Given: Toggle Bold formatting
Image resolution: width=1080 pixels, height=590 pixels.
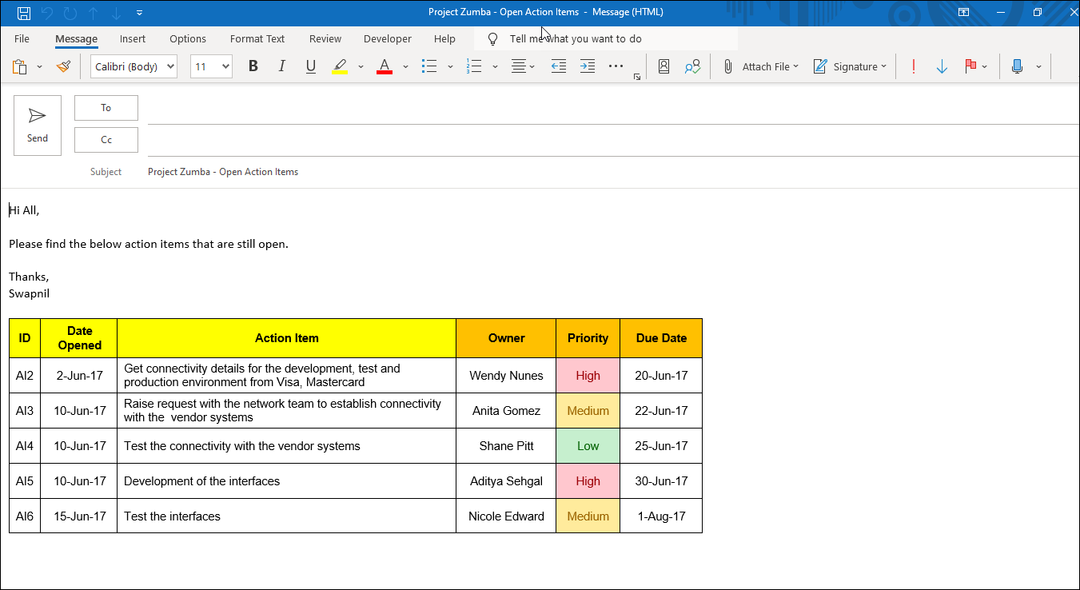Looking at the screenshot, I should [253, 67].
